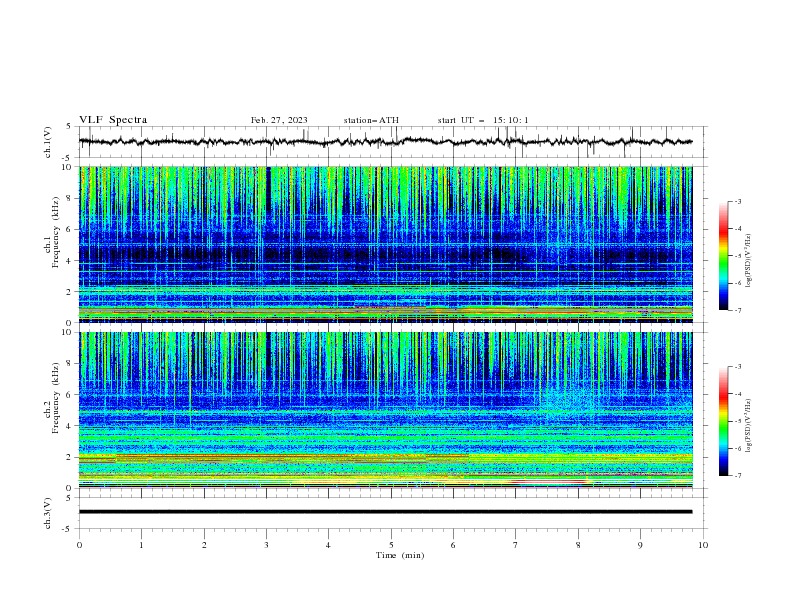The width and height of the screenshot is (792, 612).
Task: Click the ch.2 "Frequency (kHz)" axis label
Action: tap(56, 397)
